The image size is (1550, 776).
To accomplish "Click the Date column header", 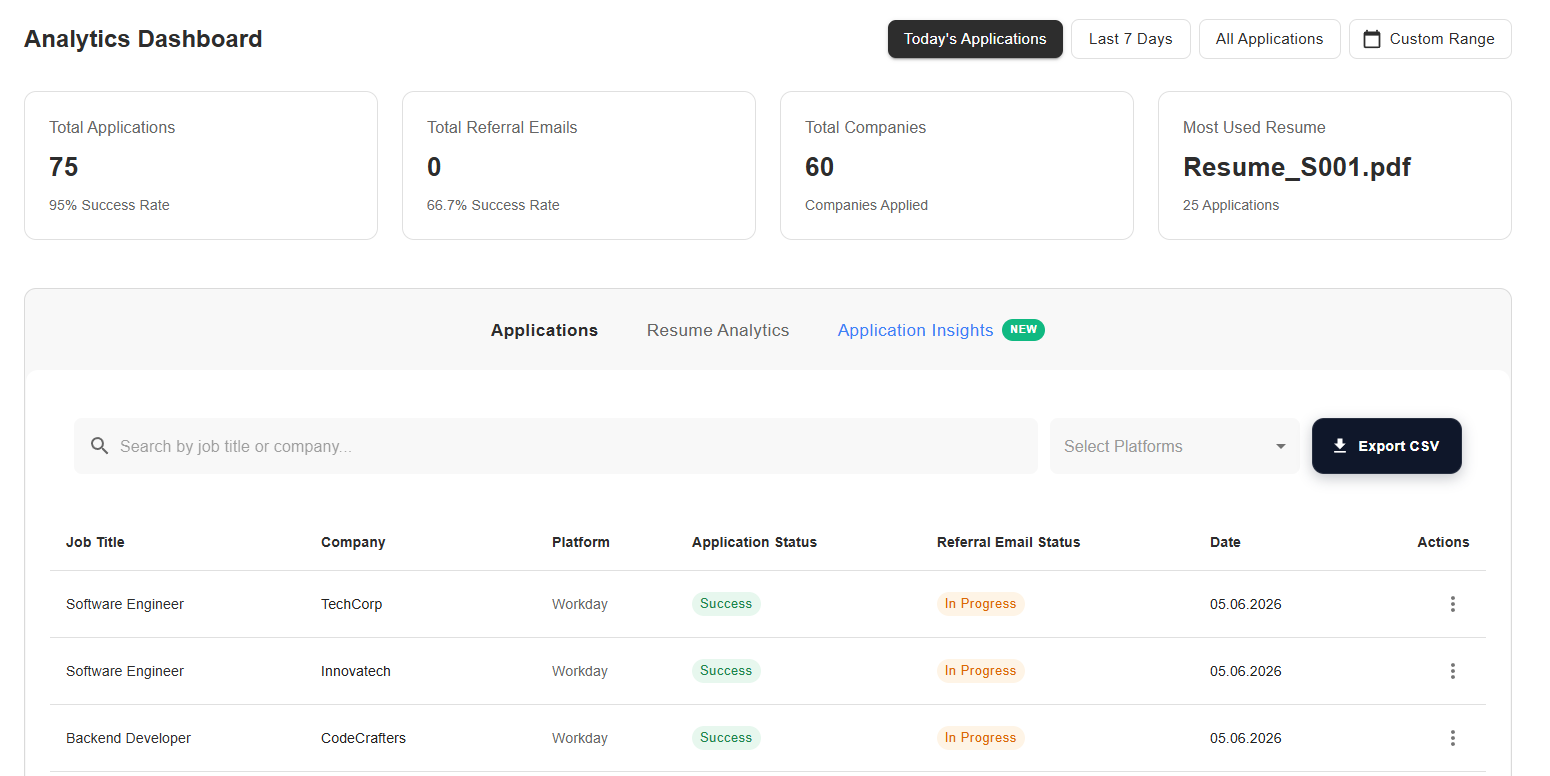I will (x=1225, y=542).
